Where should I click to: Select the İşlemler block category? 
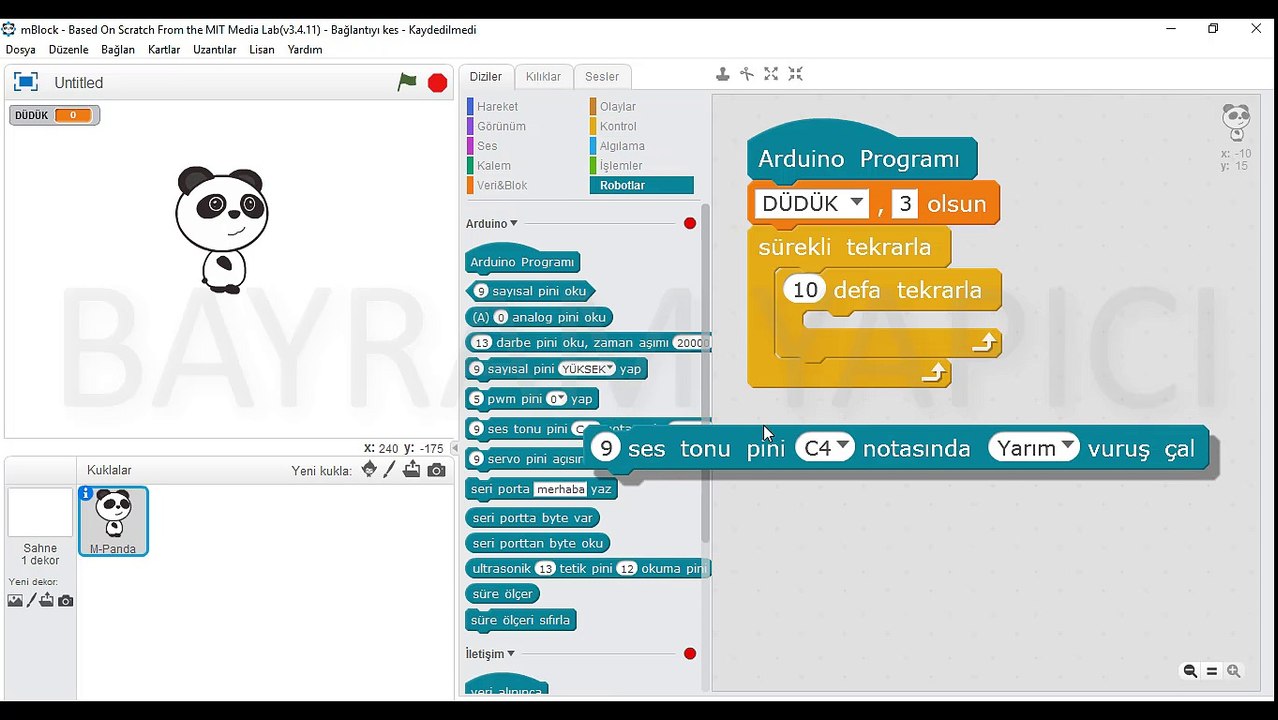tap(621, 166)
